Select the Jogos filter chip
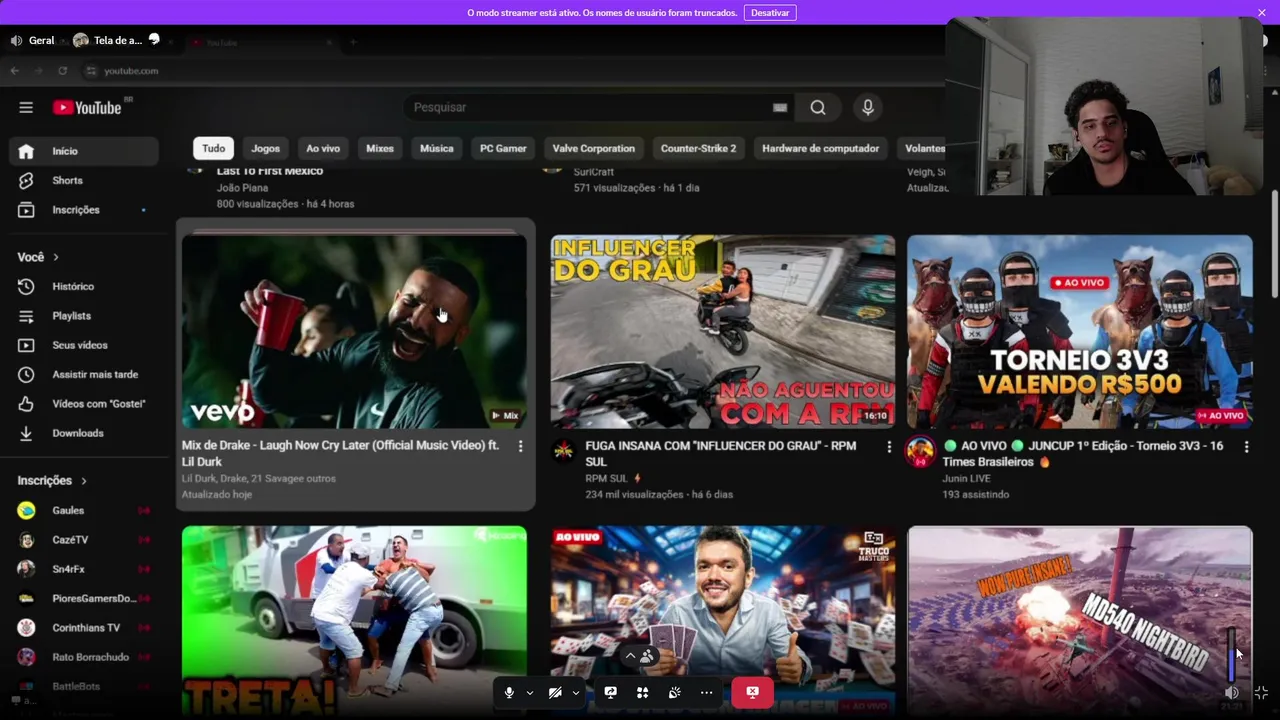 [265, 148]
